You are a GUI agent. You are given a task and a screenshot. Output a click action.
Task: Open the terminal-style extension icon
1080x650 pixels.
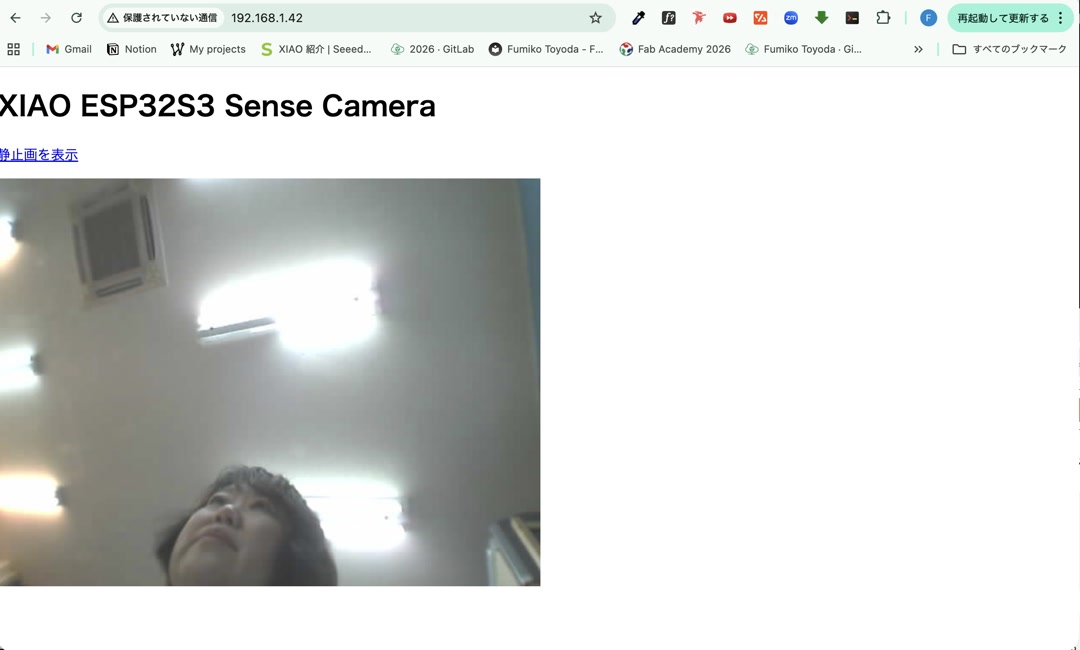[x=851, y=17]
